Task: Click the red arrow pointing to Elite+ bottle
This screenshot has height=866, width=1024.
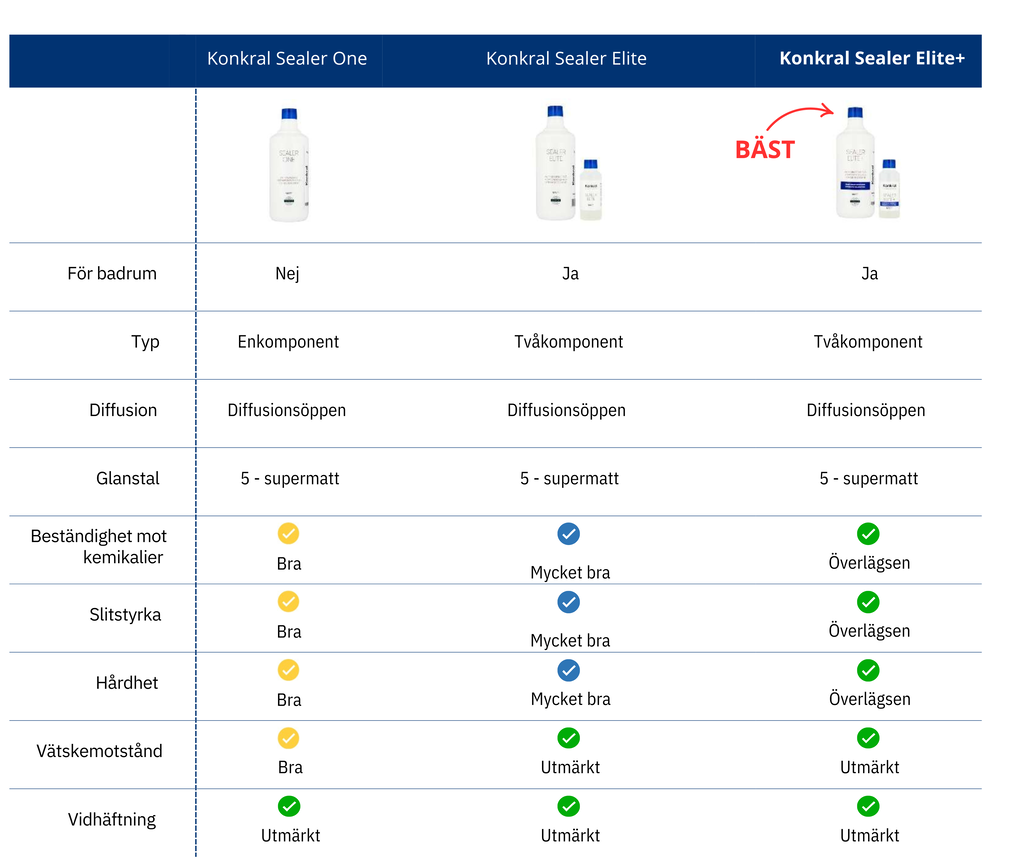Action: 801,116
